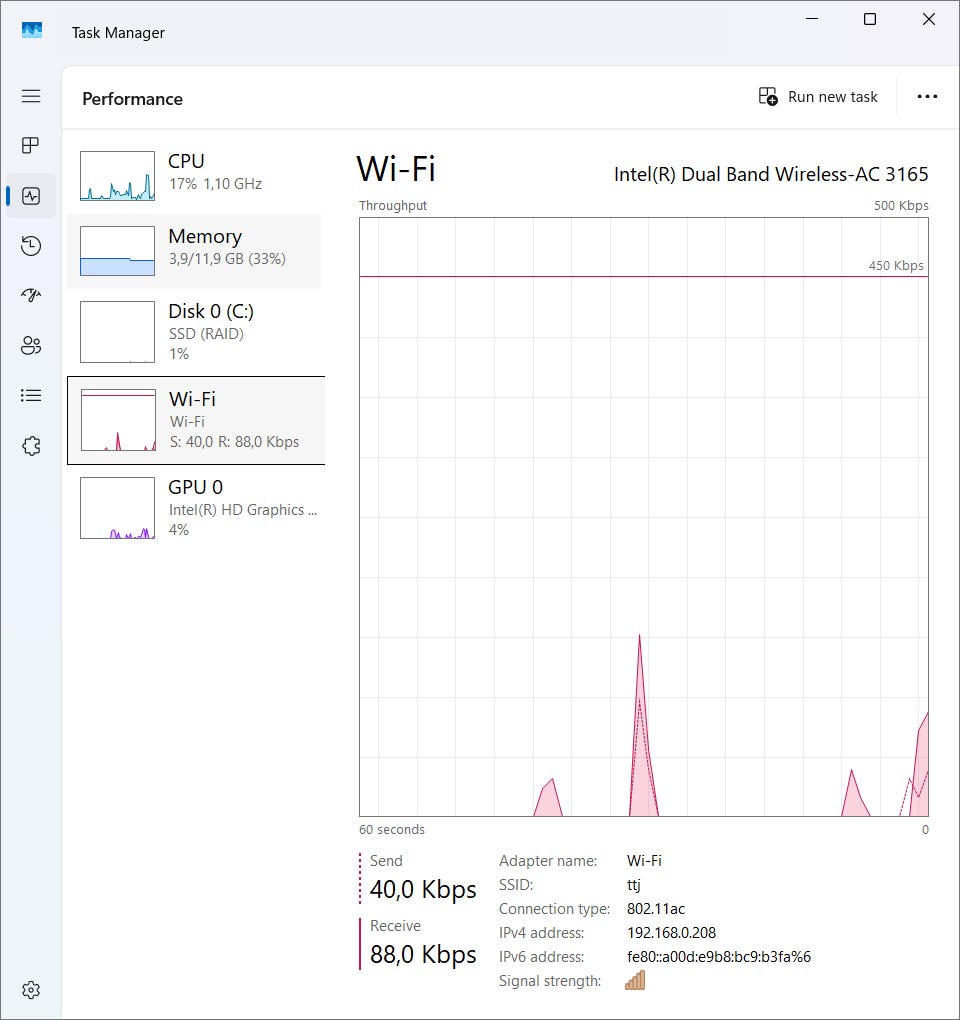The width and height of the screenshot is (960, 1020).
Task: Click the GPU 0 mini graph thumbnail
Action: point(118,508)
